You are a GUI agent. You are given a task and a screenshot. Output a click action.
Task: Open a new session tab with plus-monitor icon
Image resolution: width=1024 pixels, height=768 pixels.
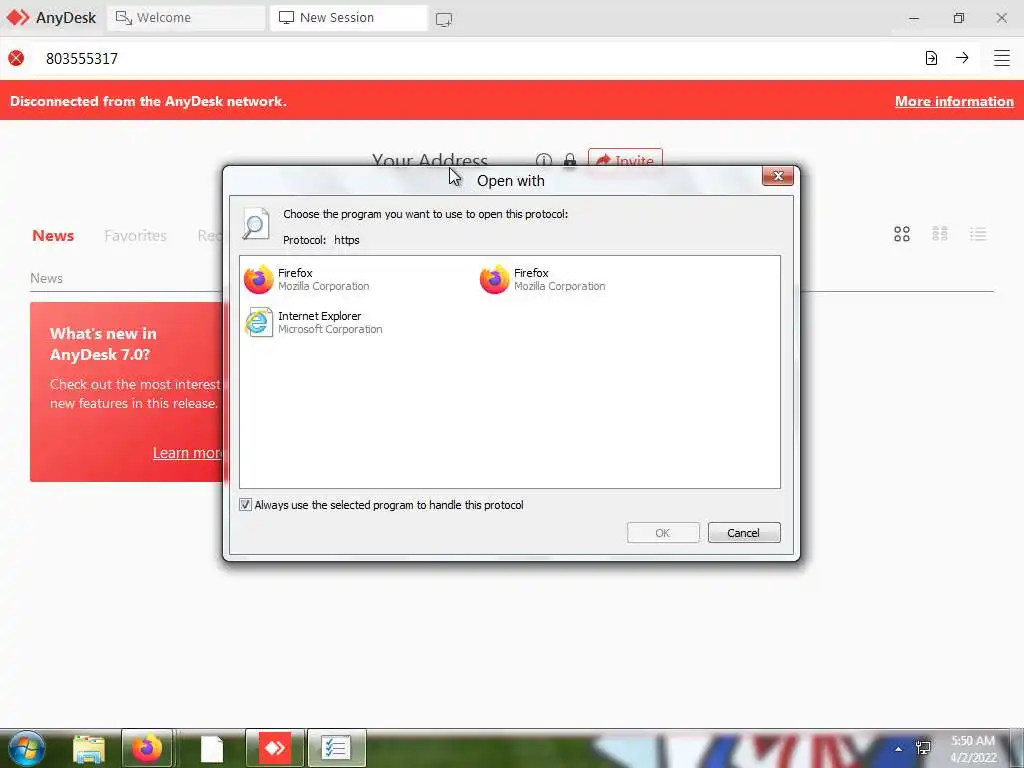(443, 19)
